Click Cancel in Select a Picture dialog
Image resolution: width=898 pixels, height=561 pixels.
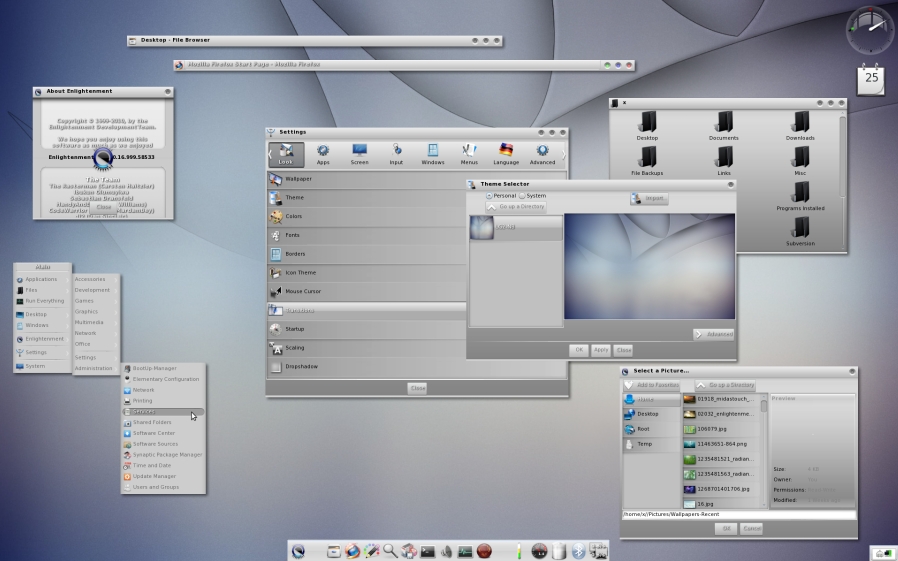(x=751, y=529)
